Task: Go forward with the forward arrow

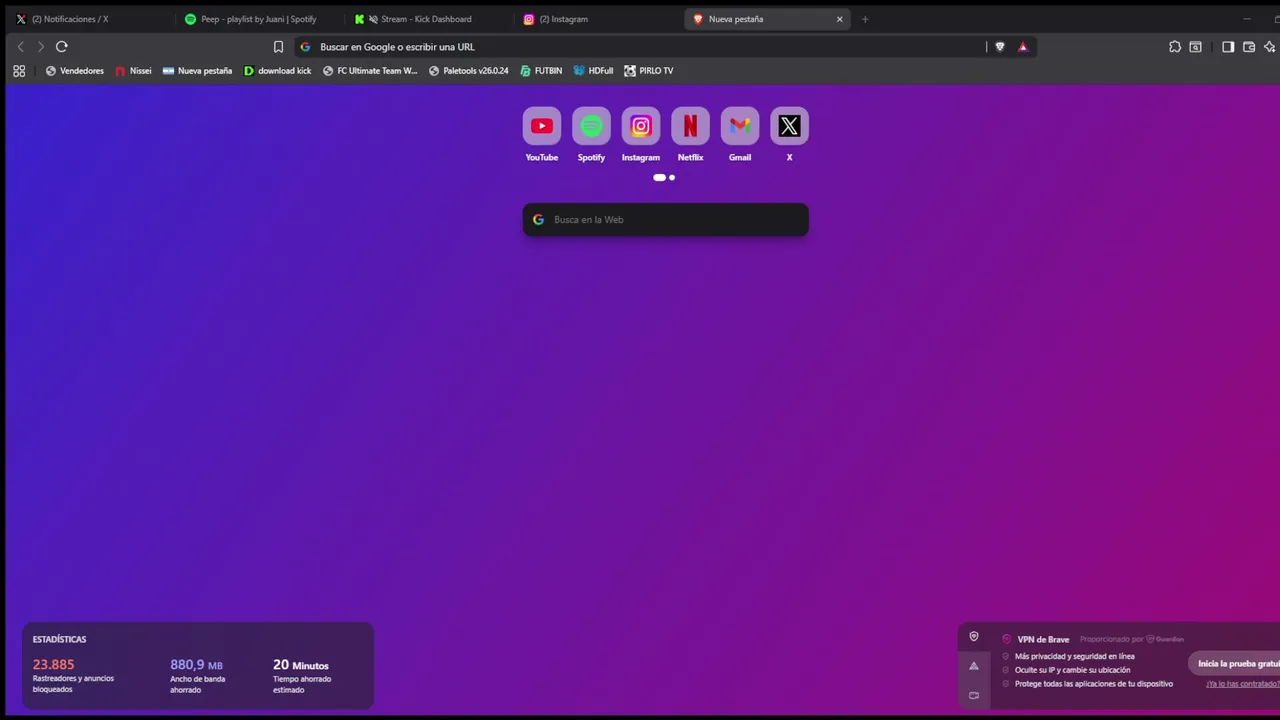Action: pos(41,47)
